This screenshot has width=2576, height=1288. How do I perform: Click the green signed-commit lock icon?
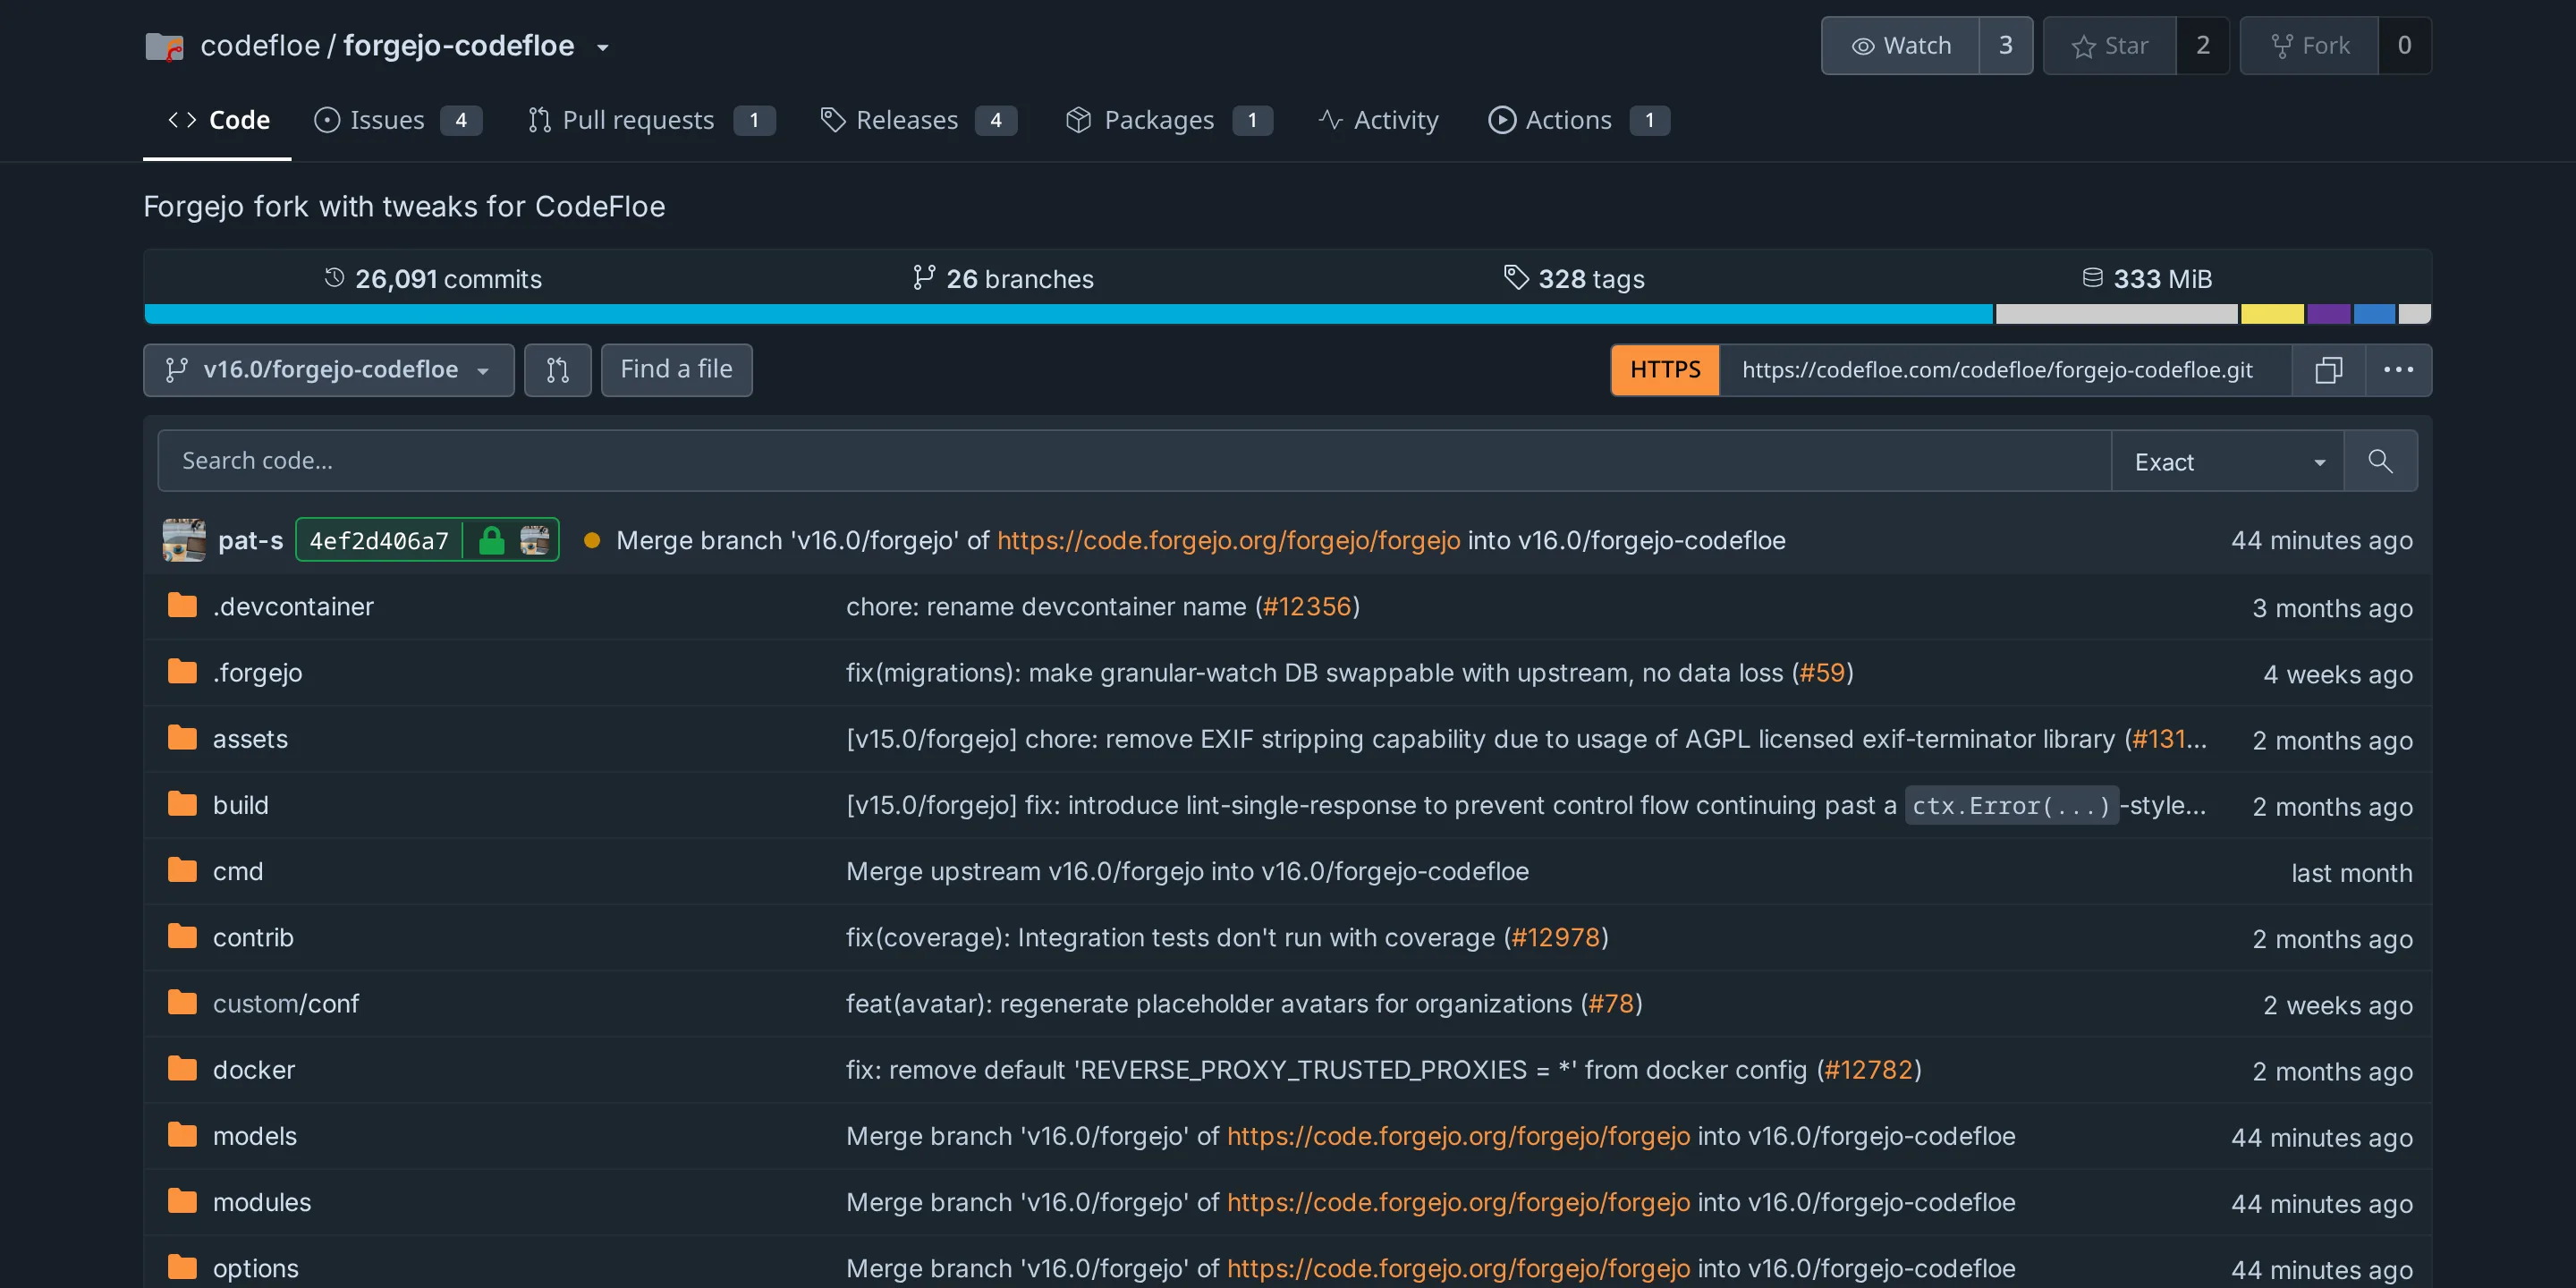[x=491, y=540]
